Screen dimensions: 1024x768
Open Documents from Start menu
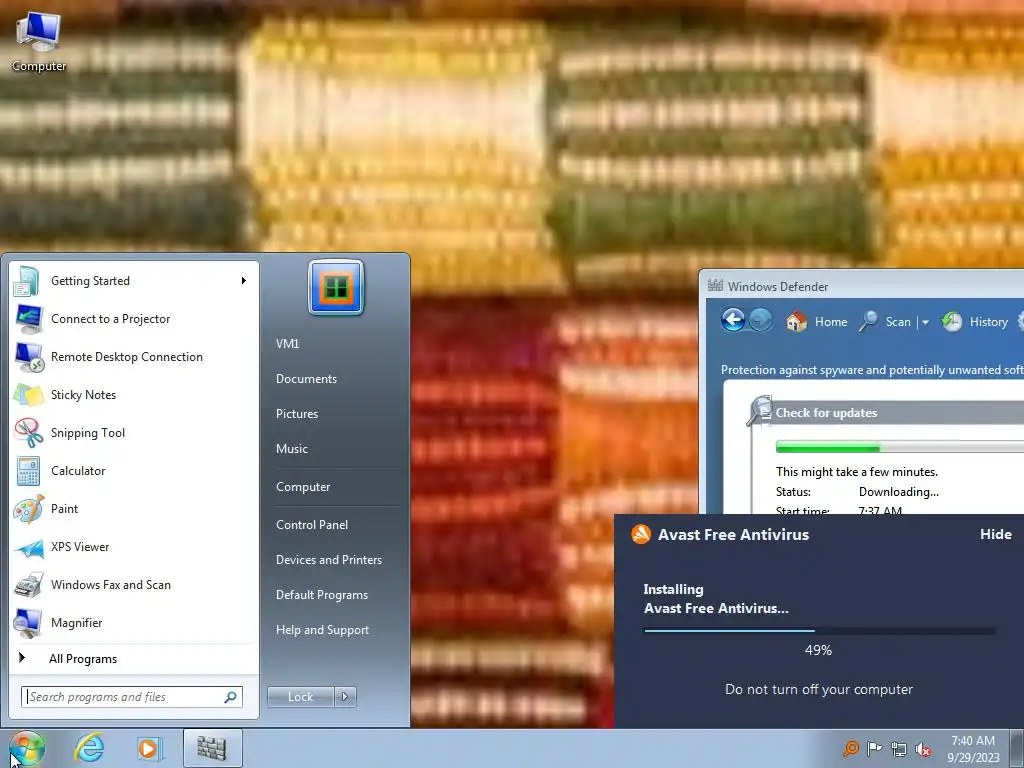(x=306, y=379)
